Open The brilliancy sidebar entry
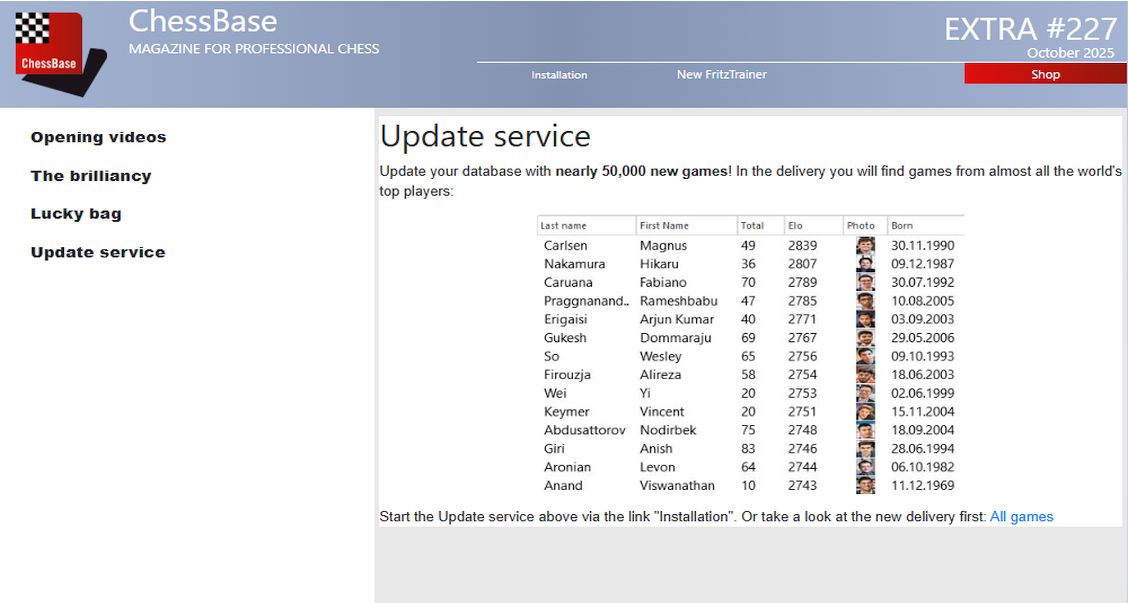Screen dimensions: 1128x603 [91, 176]
